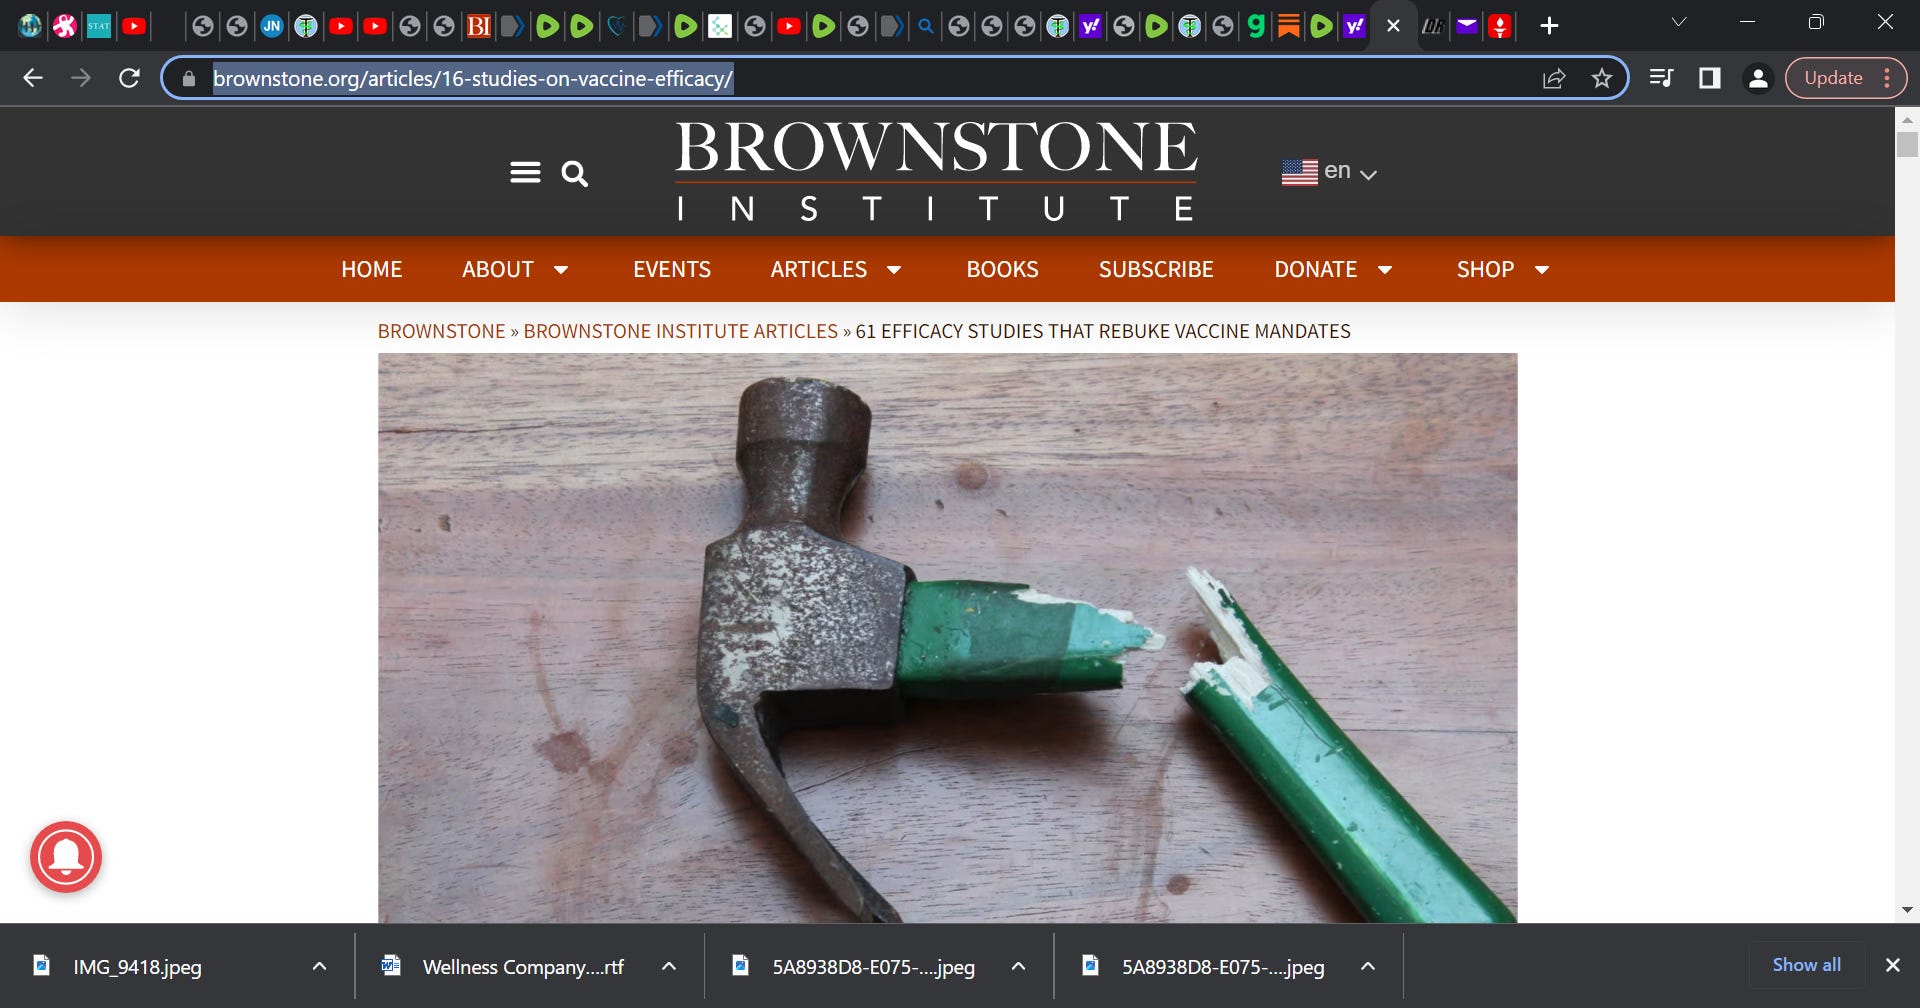Switch to the DR icon tab
Viewport: 1920px width, 1008px height.
point(1432,26)
